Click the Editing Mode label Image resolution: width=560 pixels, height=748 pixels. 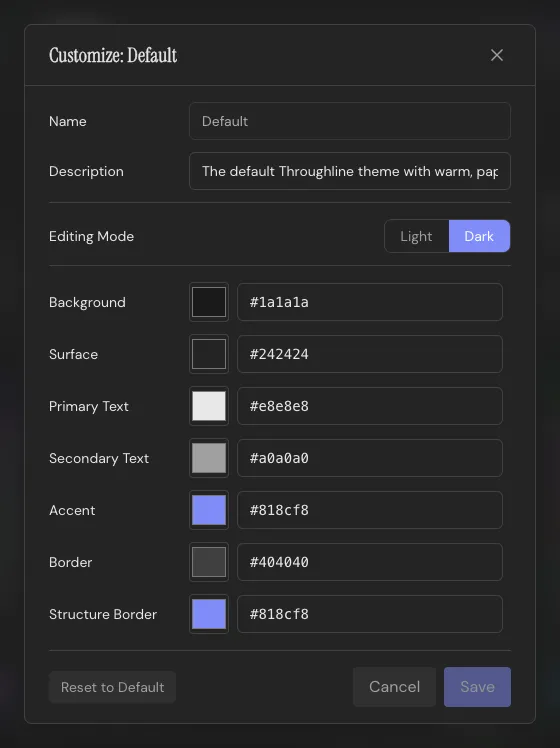(x=92, y=237)
